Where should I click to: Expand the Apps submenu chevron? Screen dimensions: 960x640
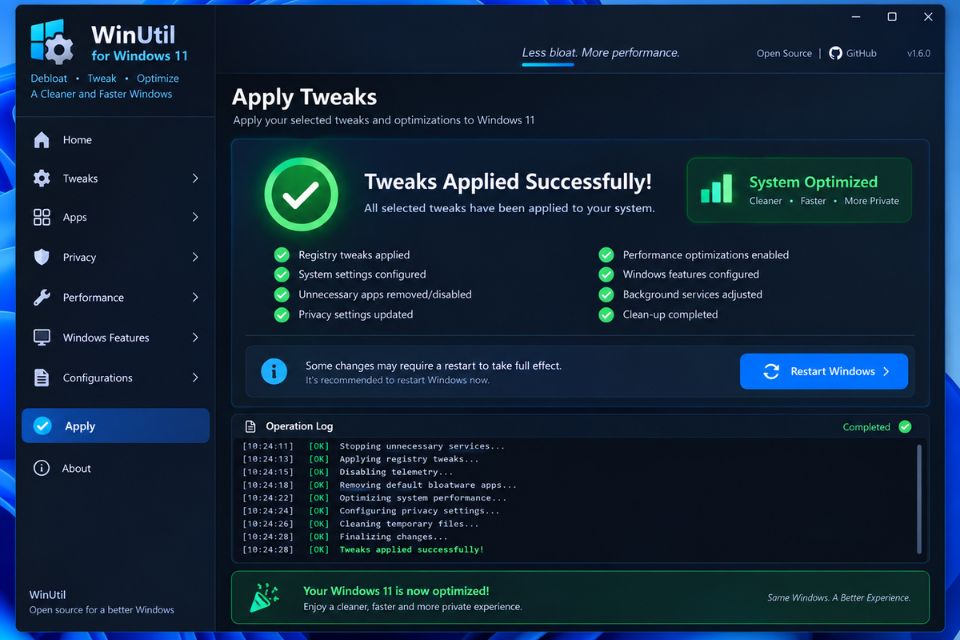[195, 217]
